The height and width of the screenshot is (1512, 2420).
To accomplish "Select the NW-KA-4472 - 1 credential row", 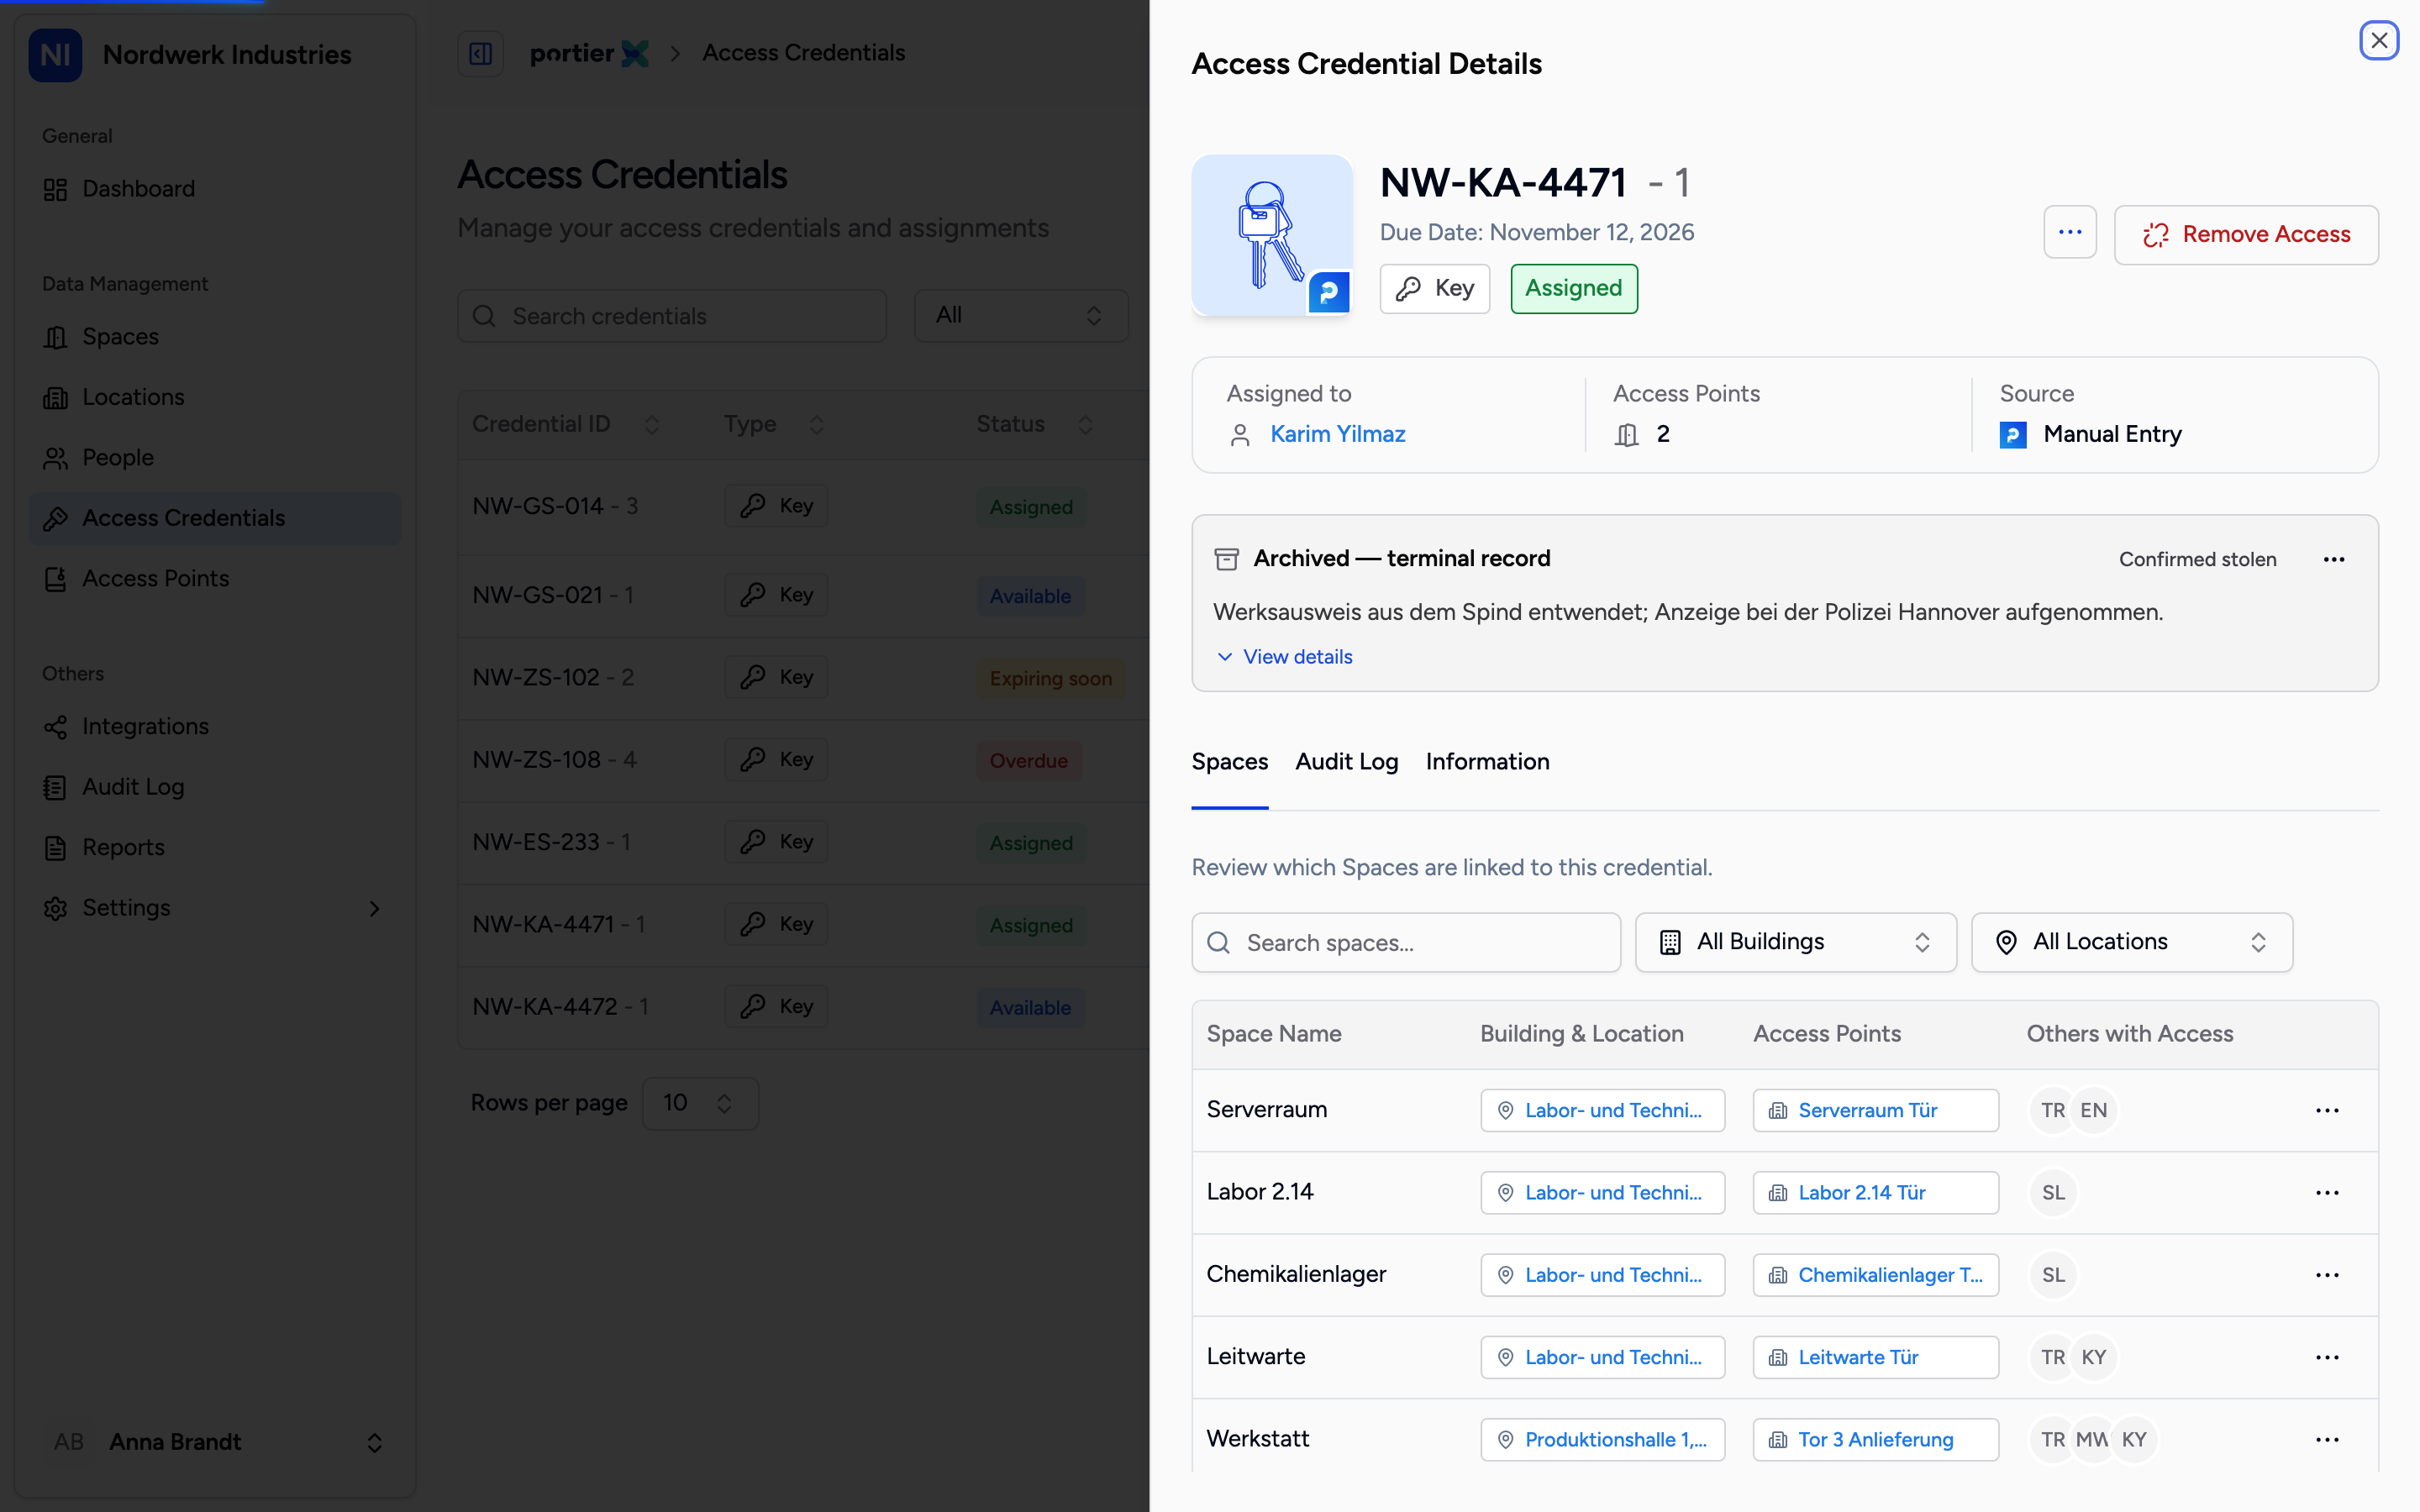I will click(804, 1008).
